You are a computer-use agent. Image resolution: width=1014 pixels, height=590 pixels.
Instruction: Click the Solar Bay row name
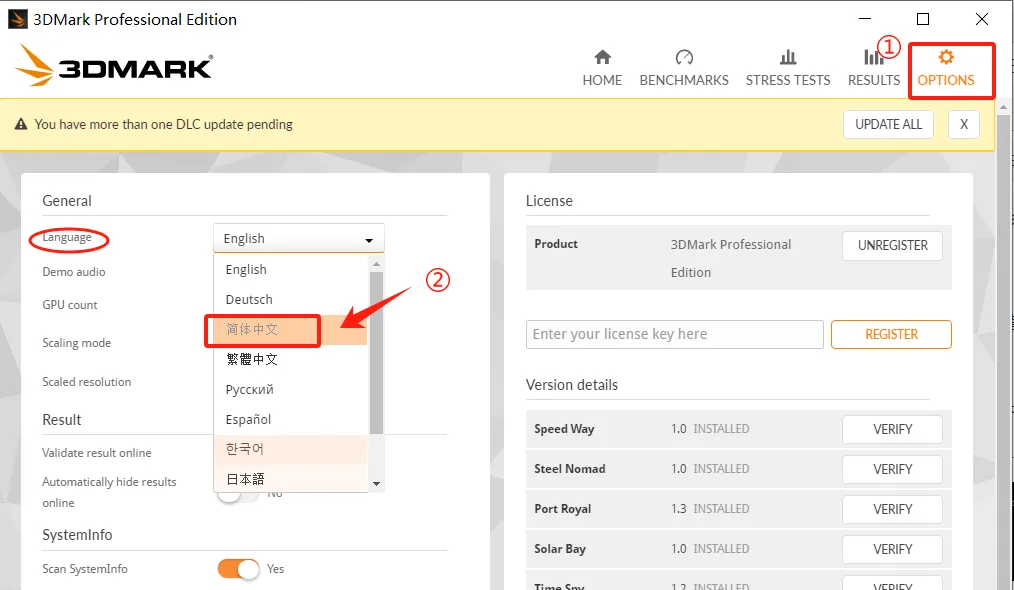click(x=560, y=549)
